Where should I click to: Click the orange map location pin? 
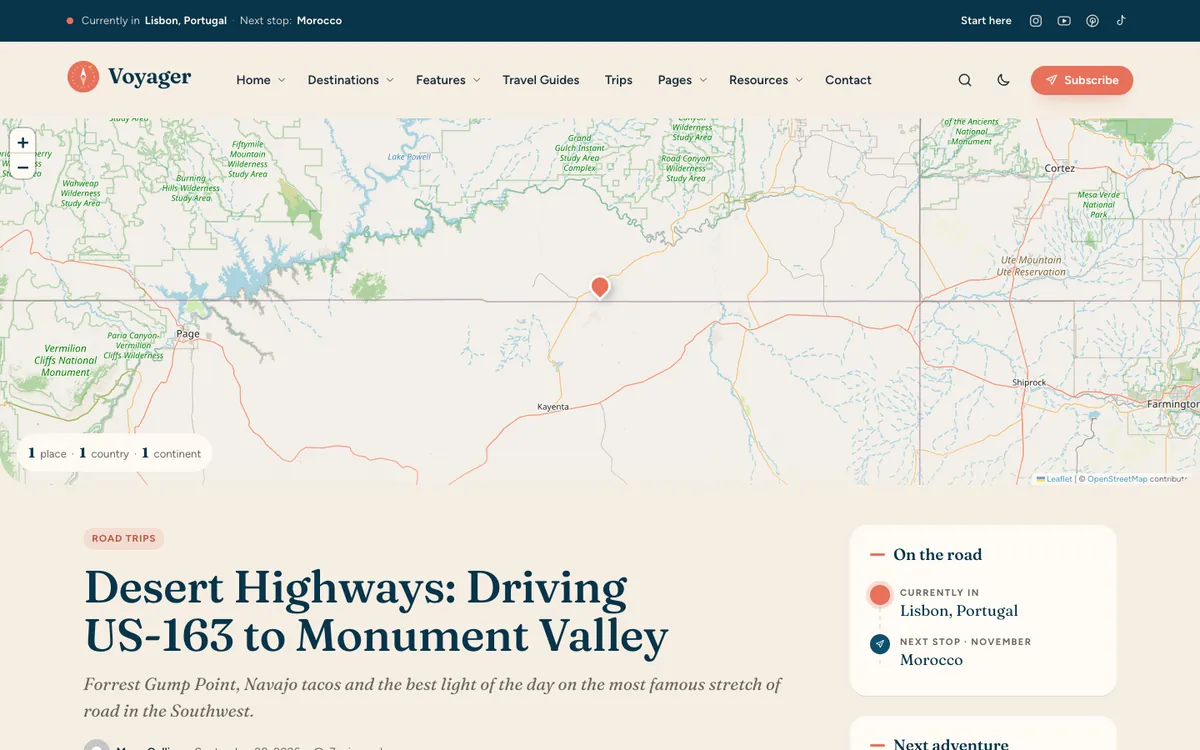600,287
